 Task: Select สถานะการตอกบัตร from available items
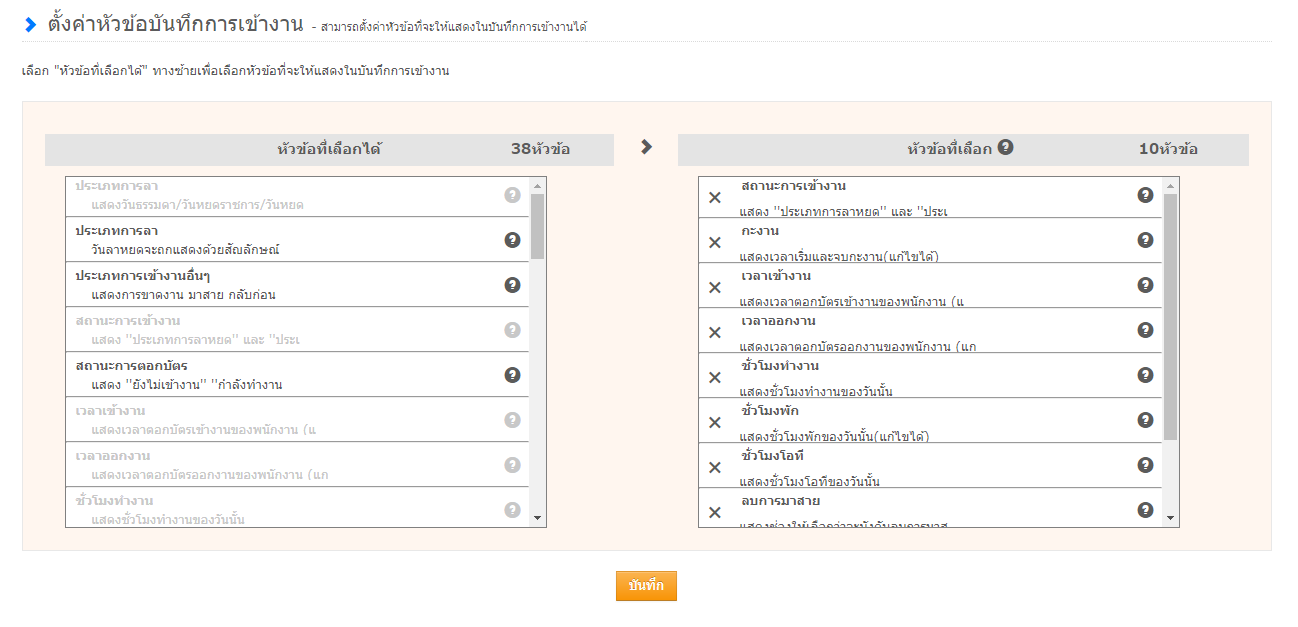[280, 375]
